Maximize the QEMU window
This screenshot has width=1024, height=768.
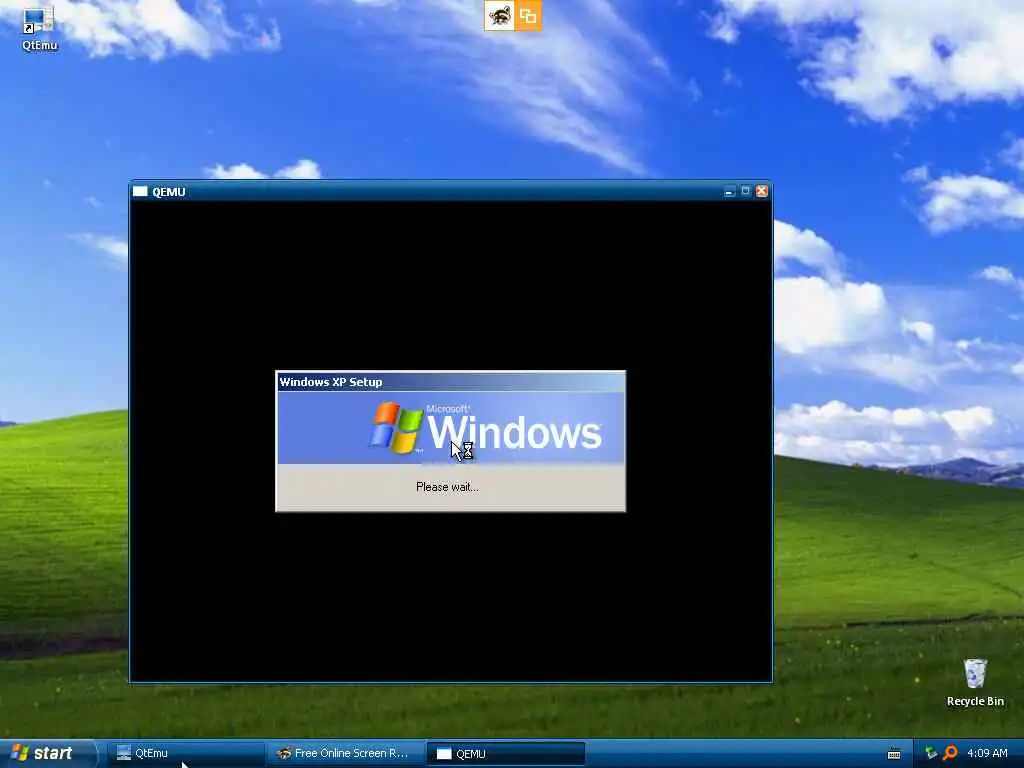(x=746, y=191)
